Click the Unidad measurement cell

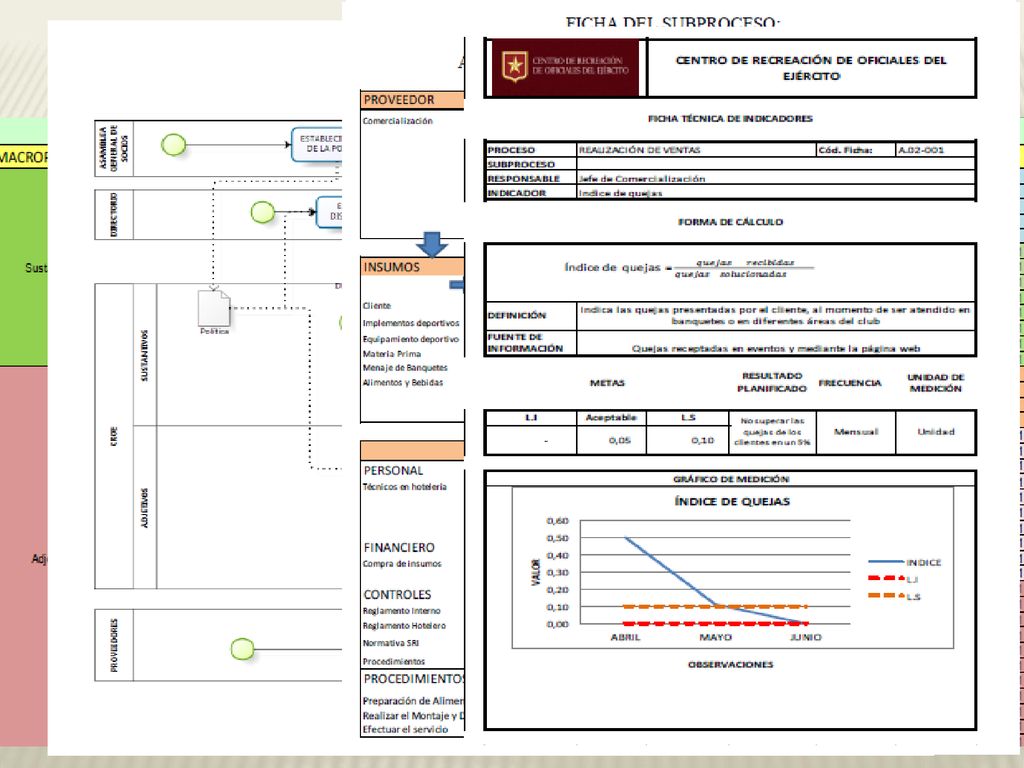click(x=936, y=432)
